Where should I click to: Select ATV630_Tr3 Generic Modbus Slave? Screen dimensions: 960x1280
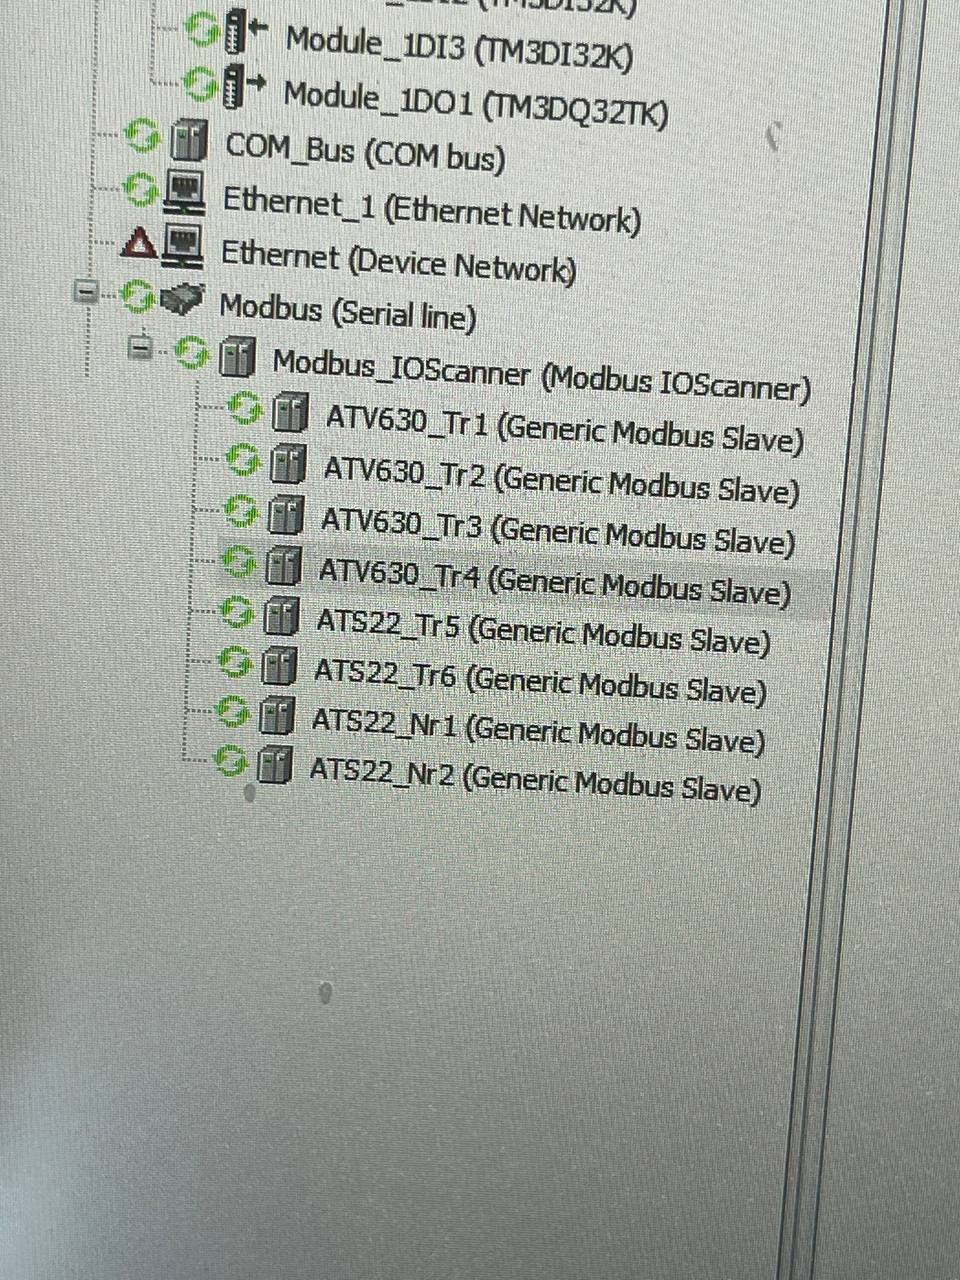[x=557, y=530]
